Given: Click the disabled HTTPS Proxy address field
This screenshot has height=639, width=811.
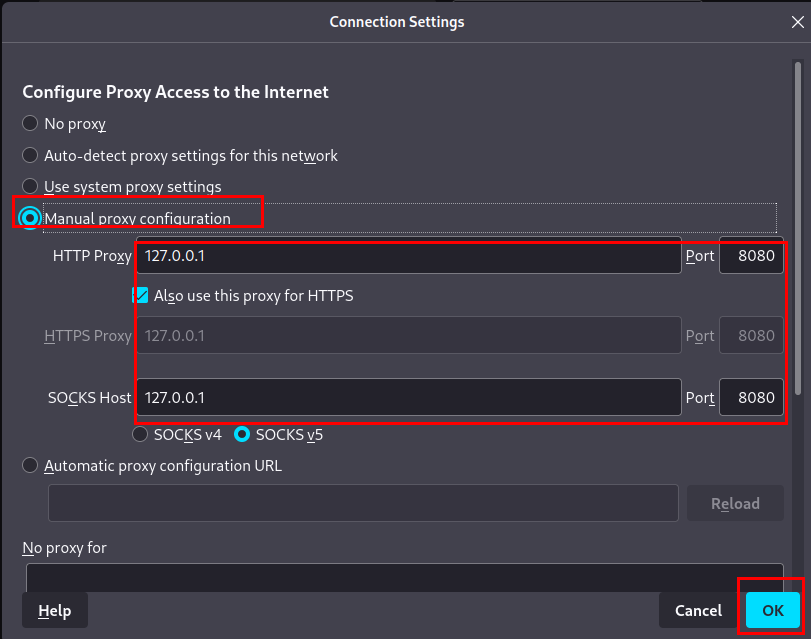Looking at the screenshot, I should pyautogui.click(x=408, y=335).
